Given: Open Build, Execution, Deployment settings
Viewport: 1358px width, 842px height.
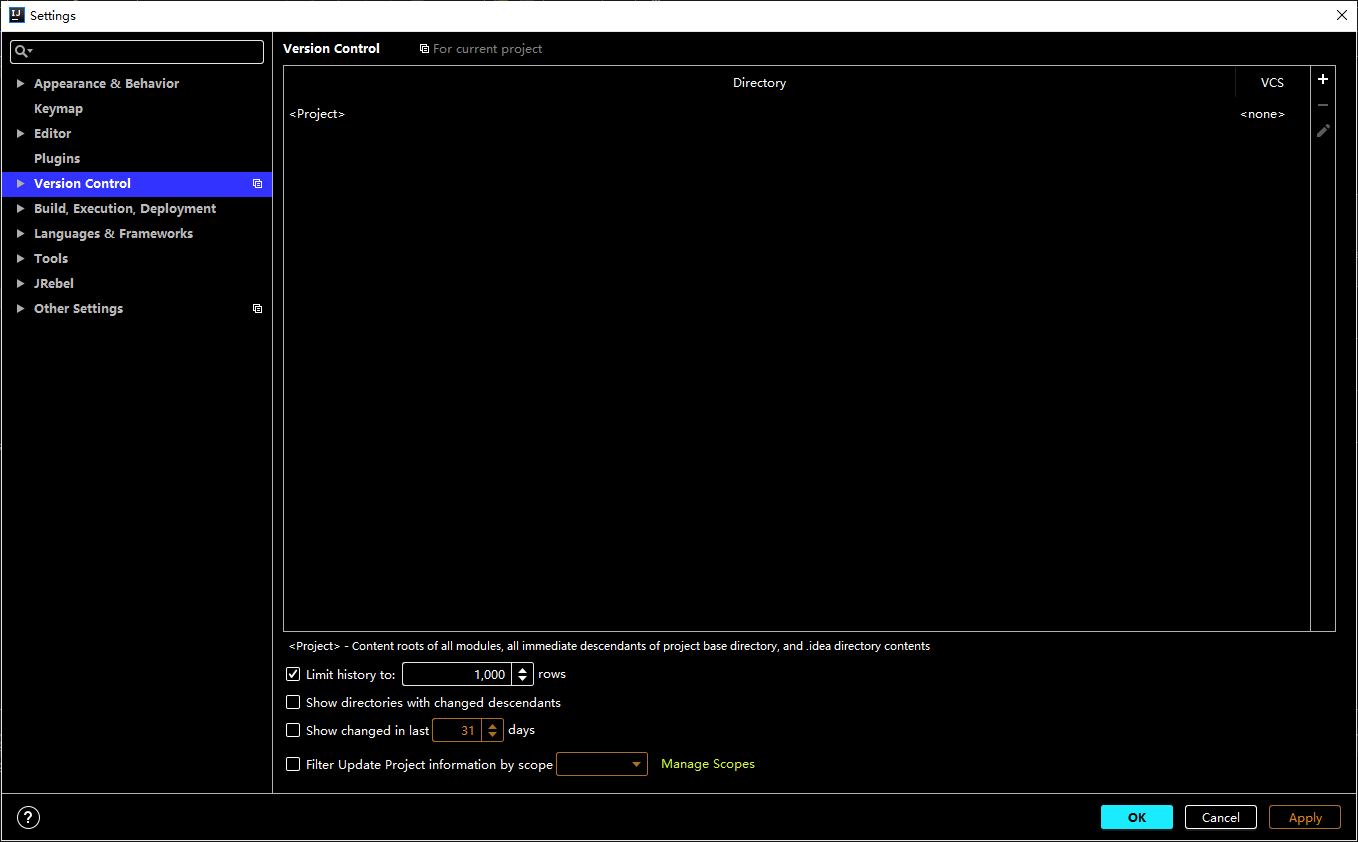Looking at the screenshot, I should (x=125, y=209).
